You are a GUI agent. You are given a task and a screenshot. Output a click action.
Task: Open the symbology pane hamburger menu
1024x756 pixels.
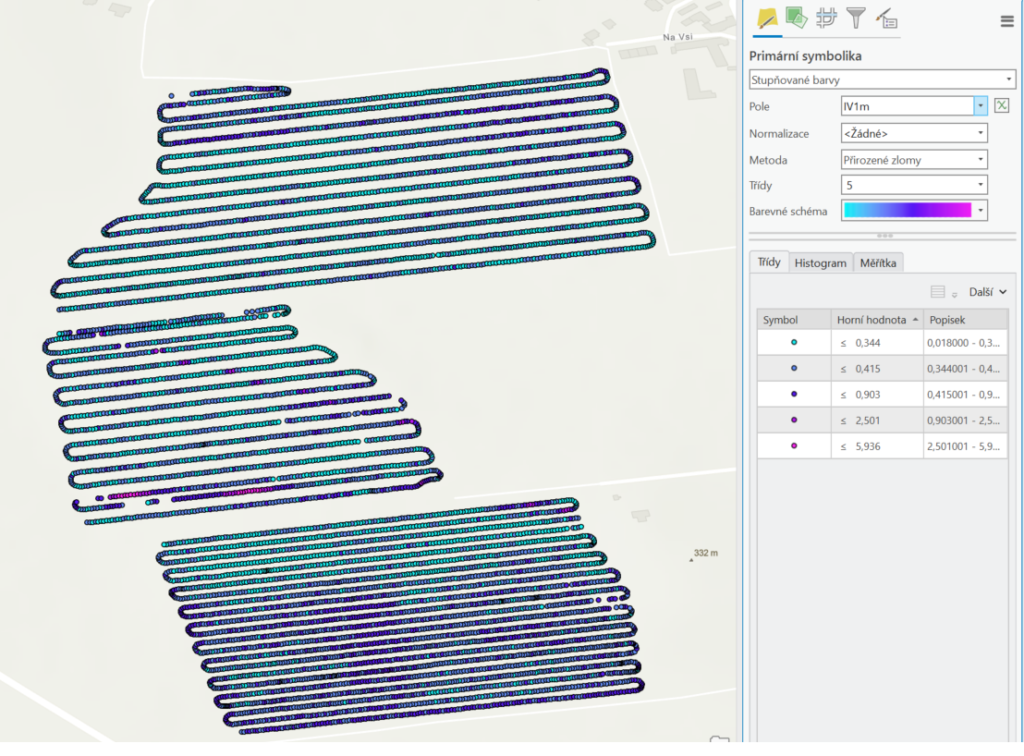pos(1007,20)
